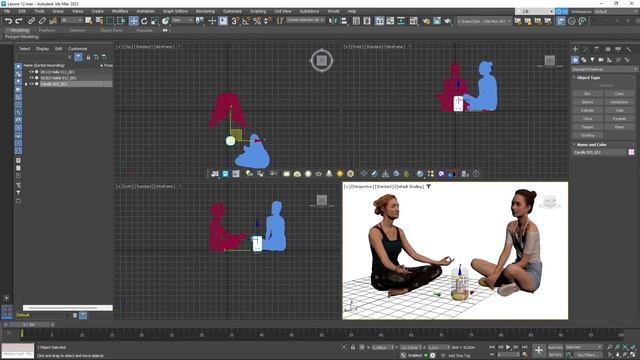Activate the Select and Rotate tool
The width and height of the screenshot is (640, 360).
click(144, 21)
